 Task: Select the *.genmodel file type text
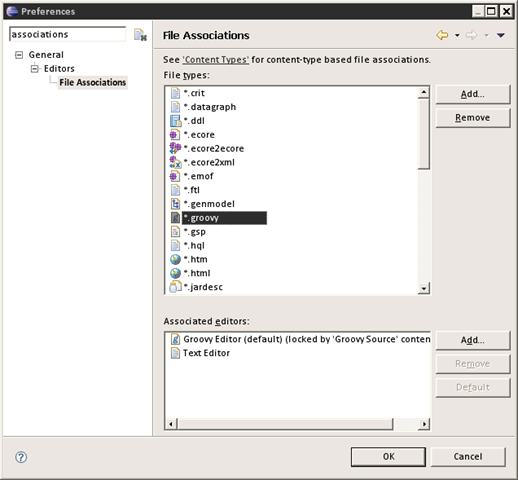[209, 204]
